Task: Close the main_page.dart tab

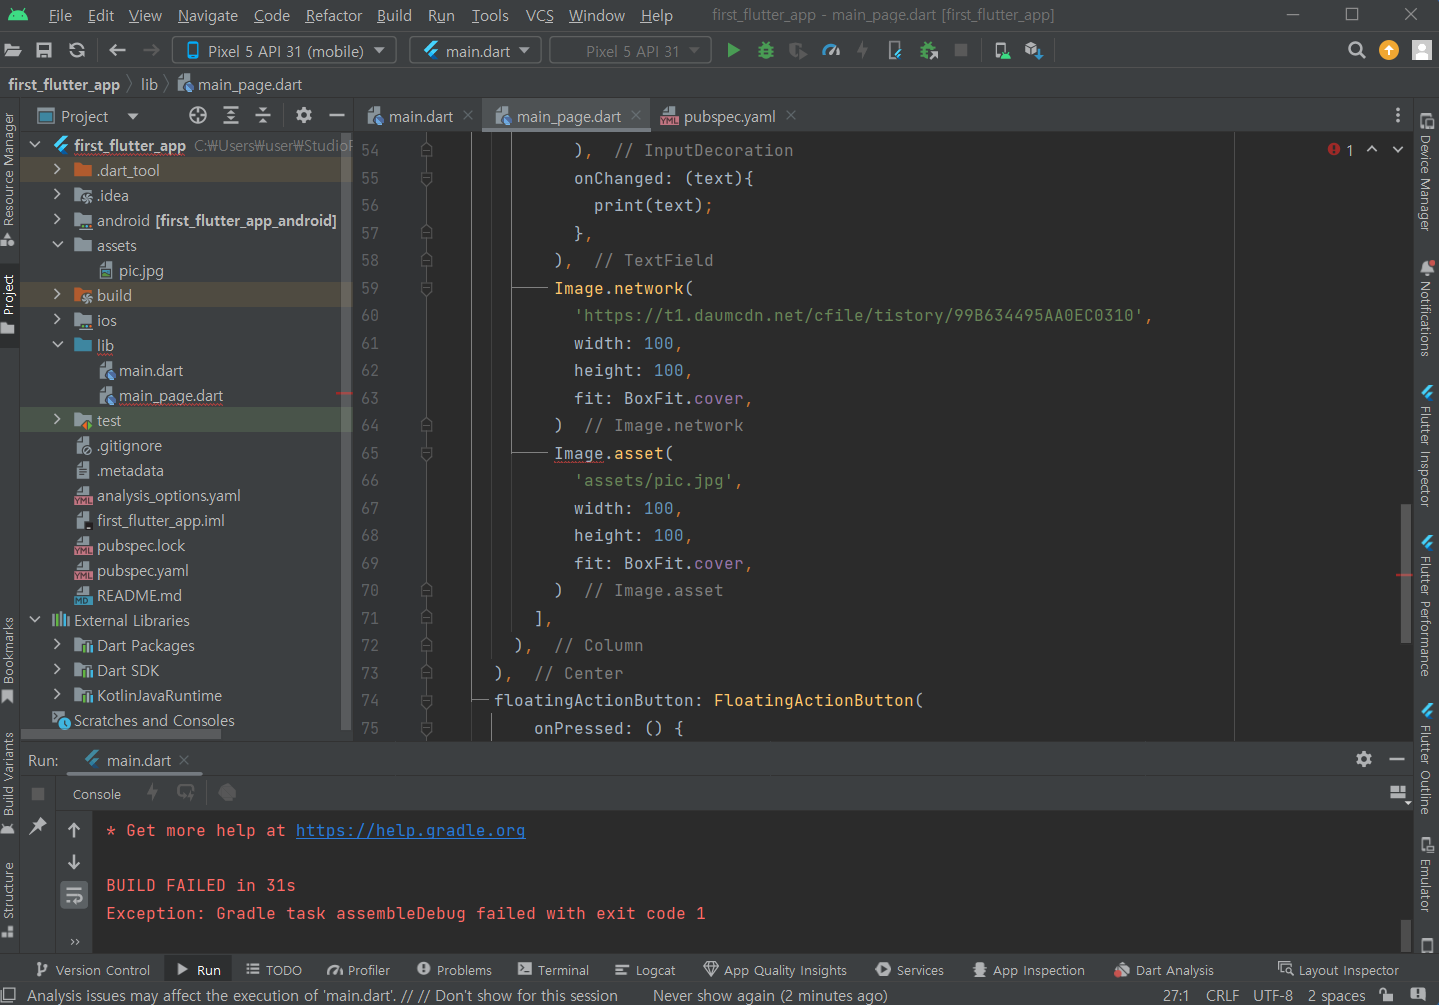Action: (635, 116)
